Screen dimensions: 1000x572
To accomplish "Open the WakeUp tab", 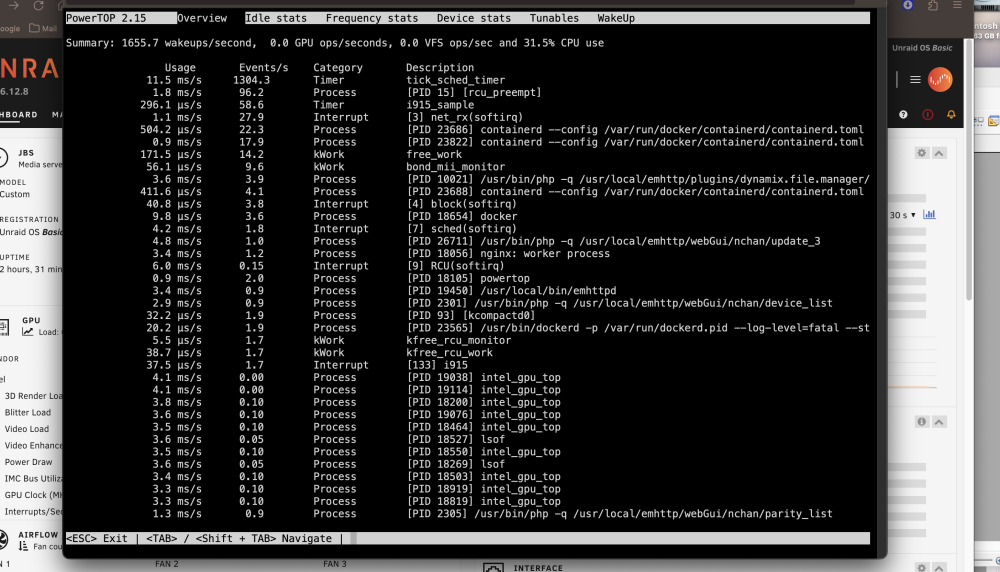I will (616, 18).
